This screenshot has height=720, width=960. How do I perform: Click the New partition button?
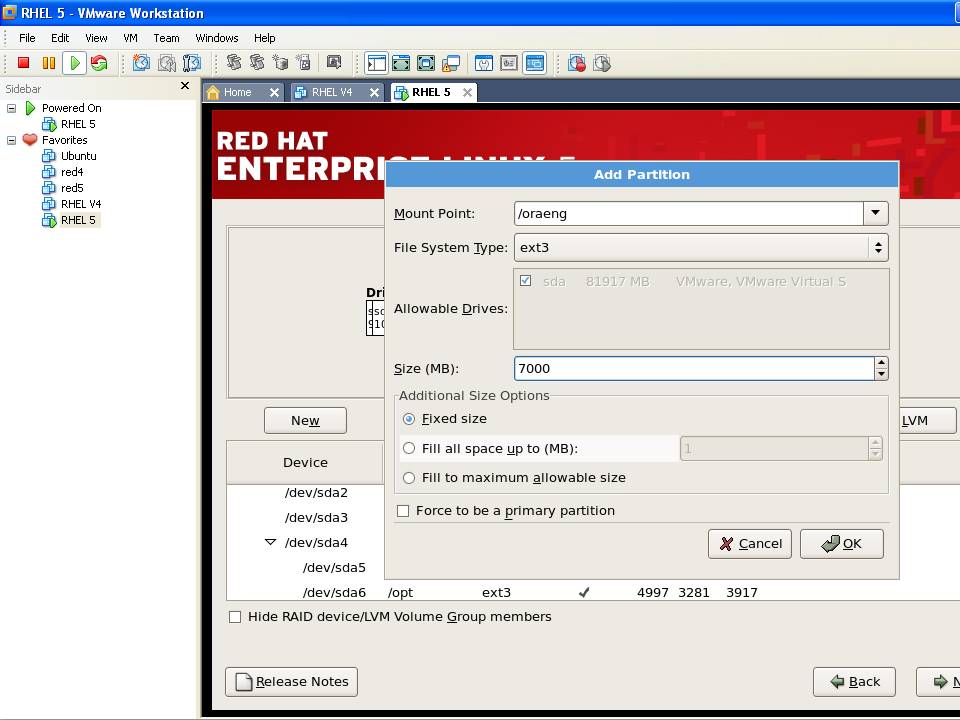point(306,421)
